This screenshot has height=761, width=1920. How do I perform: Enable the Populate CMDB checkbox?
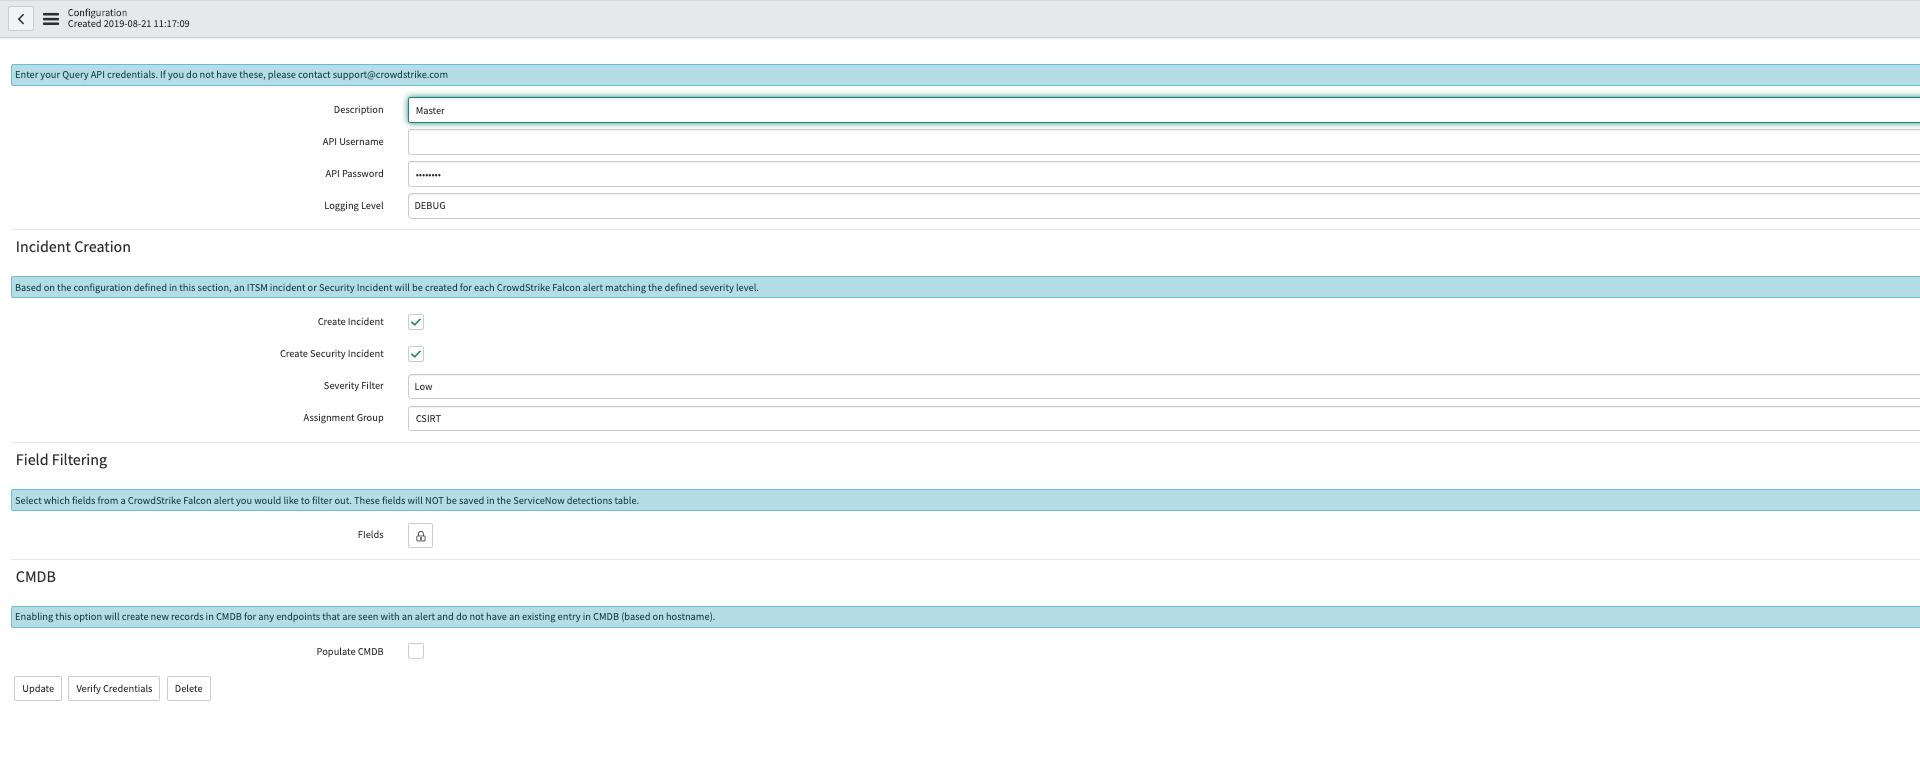click(416, 651)
